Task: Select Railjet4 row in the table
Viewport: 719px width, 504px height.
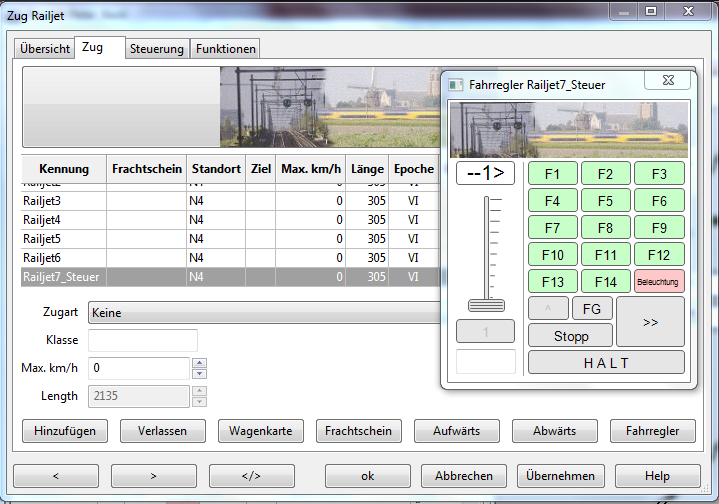Action: pyautogui.click(x=42, y=220)
